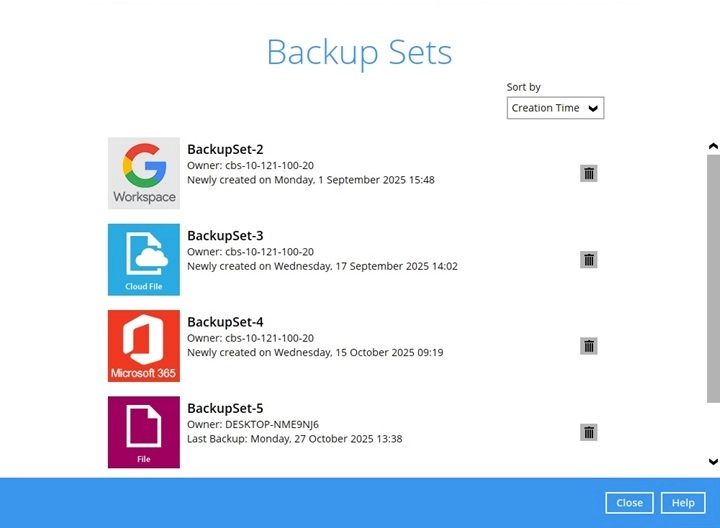Click the scrollbar's down arrow

713,461
